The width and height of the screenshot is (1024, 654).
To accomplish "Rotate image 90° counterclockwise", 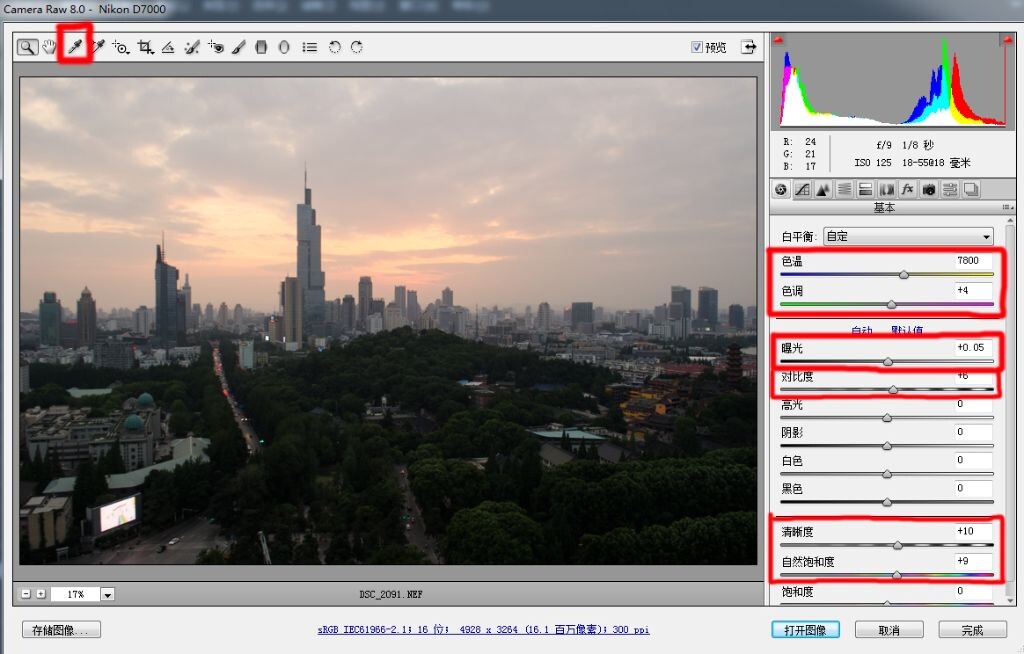I will click(x=334, y=47).
